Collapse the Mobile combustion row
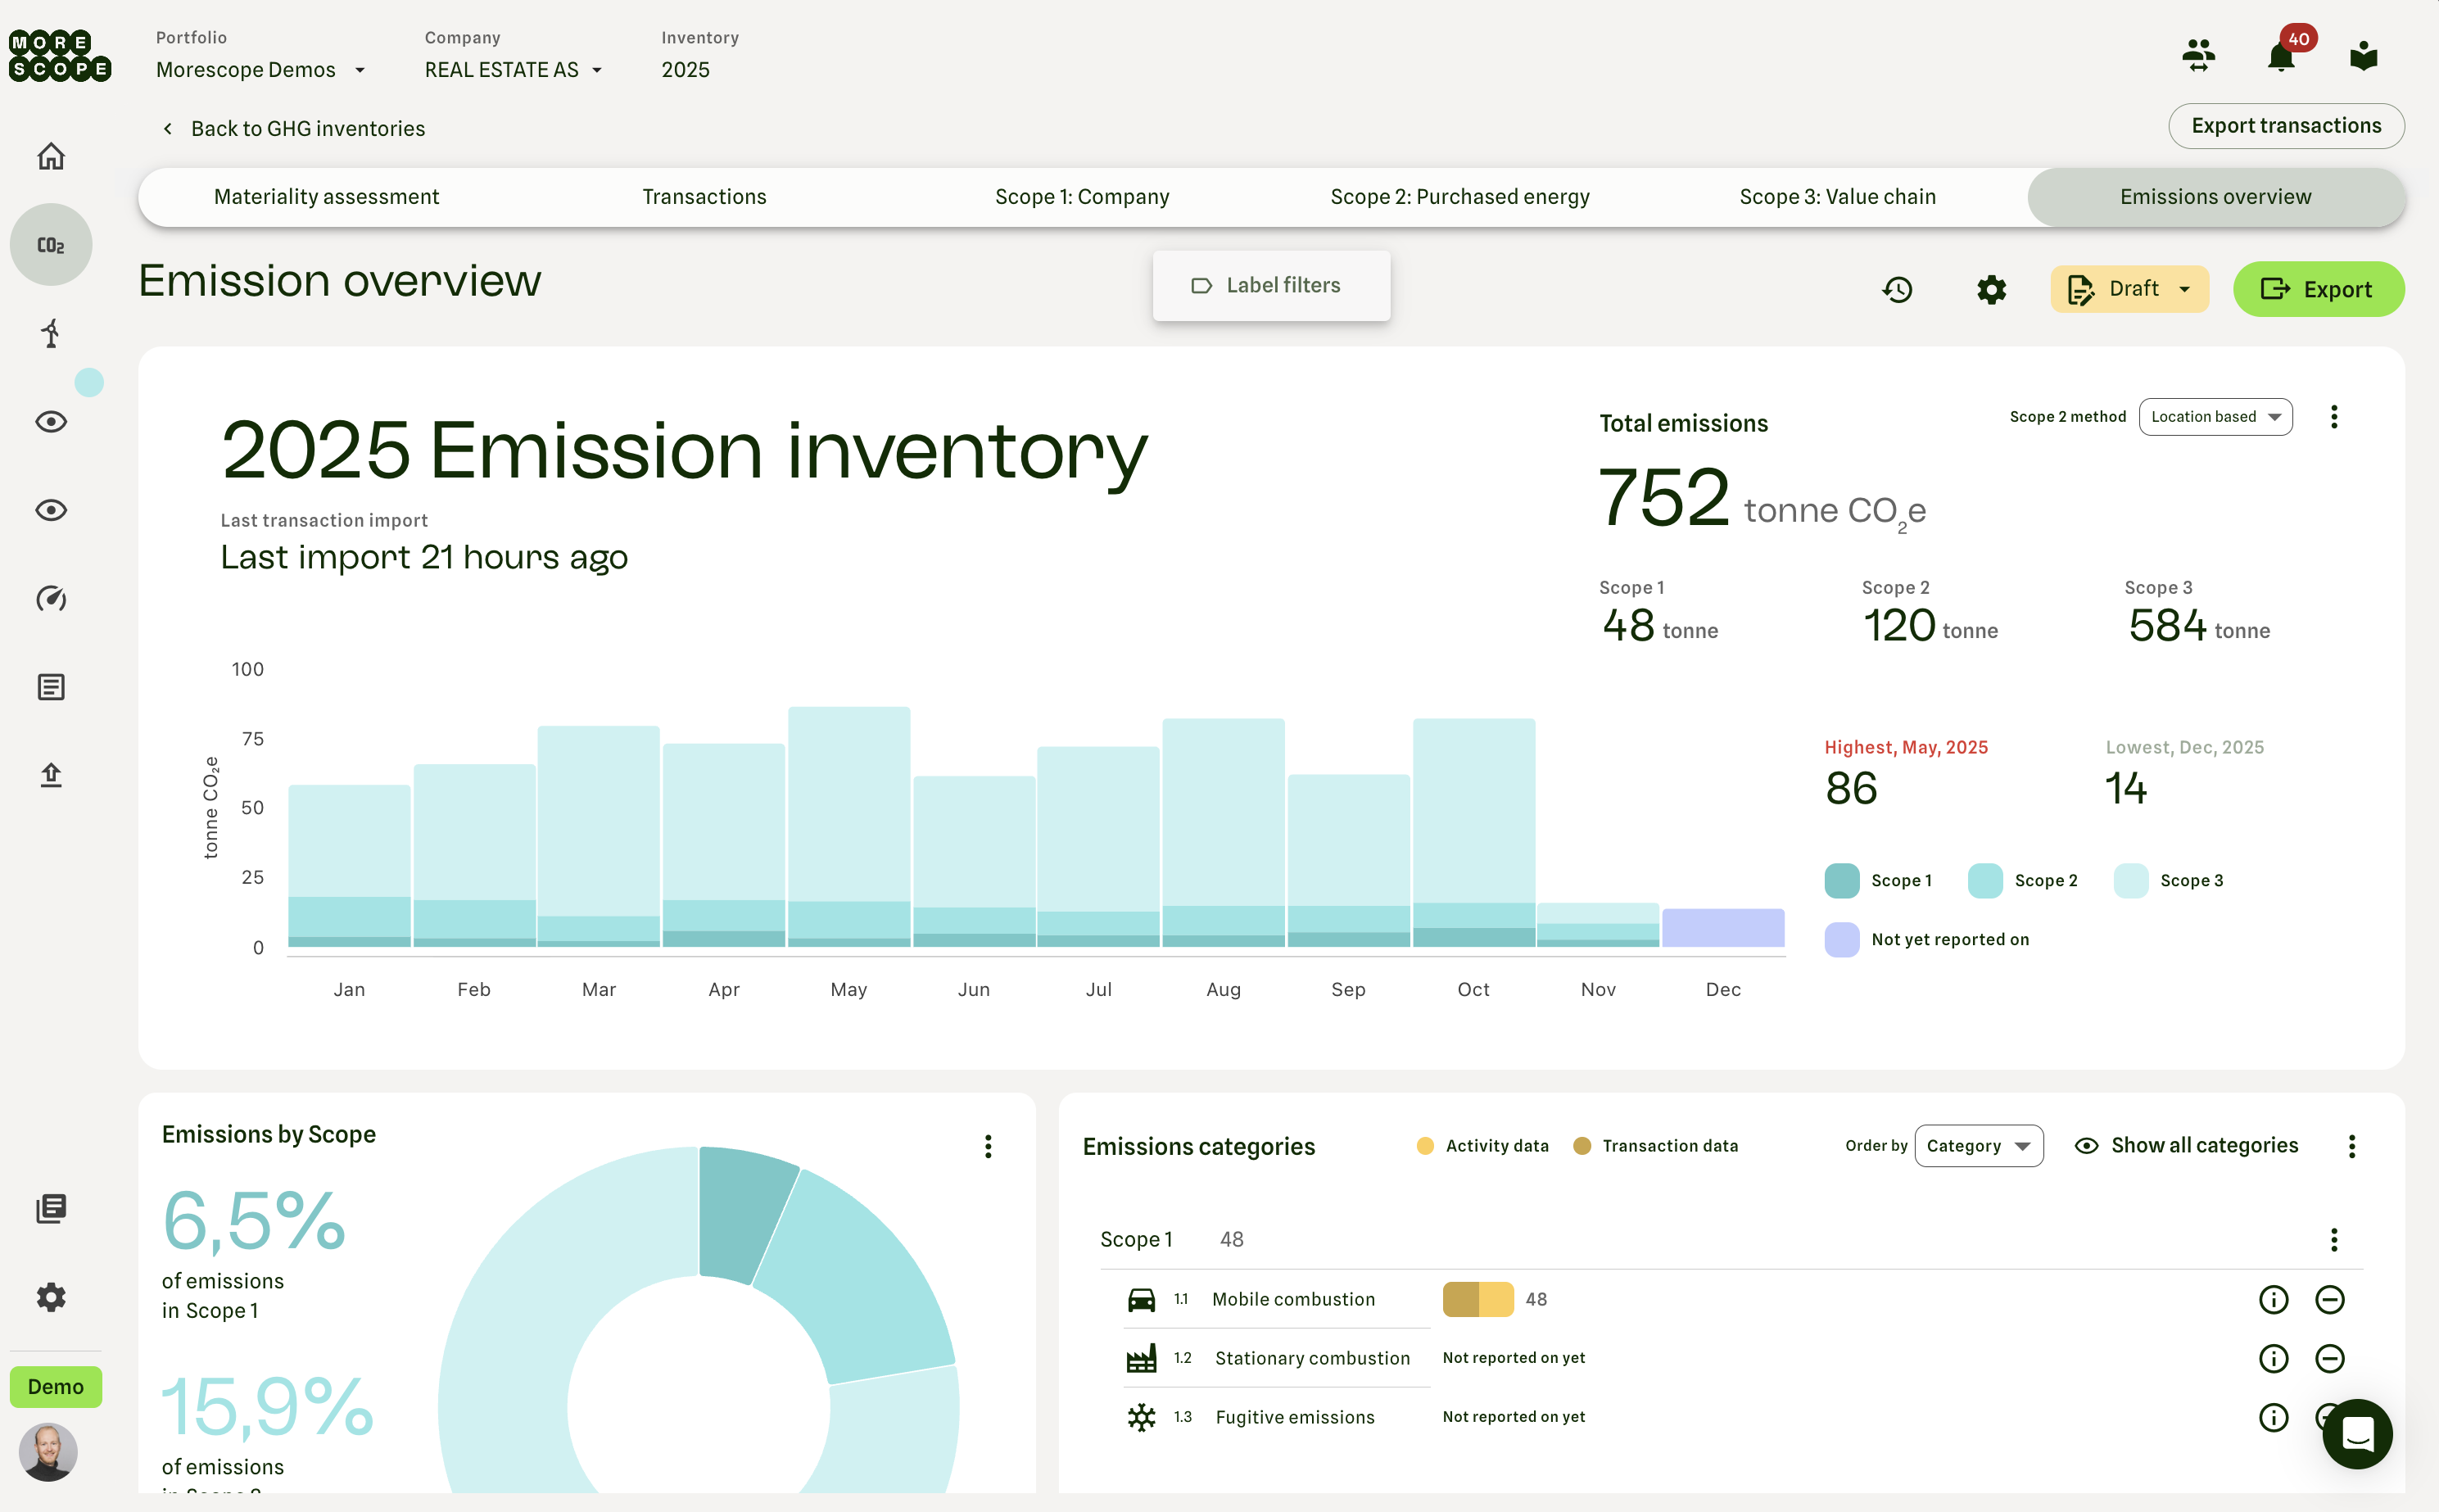The width and height of the screenshot is (2439, 1512). coord(2329,1299)
